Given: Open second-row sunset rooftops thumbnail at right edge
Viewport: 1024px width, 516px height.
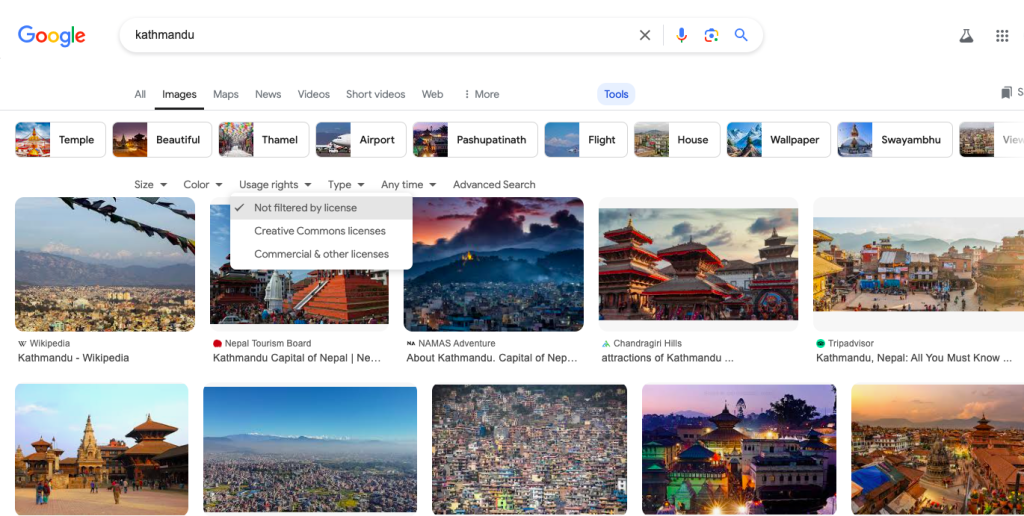Looking at the screenshot, I should tap(938, 449).
